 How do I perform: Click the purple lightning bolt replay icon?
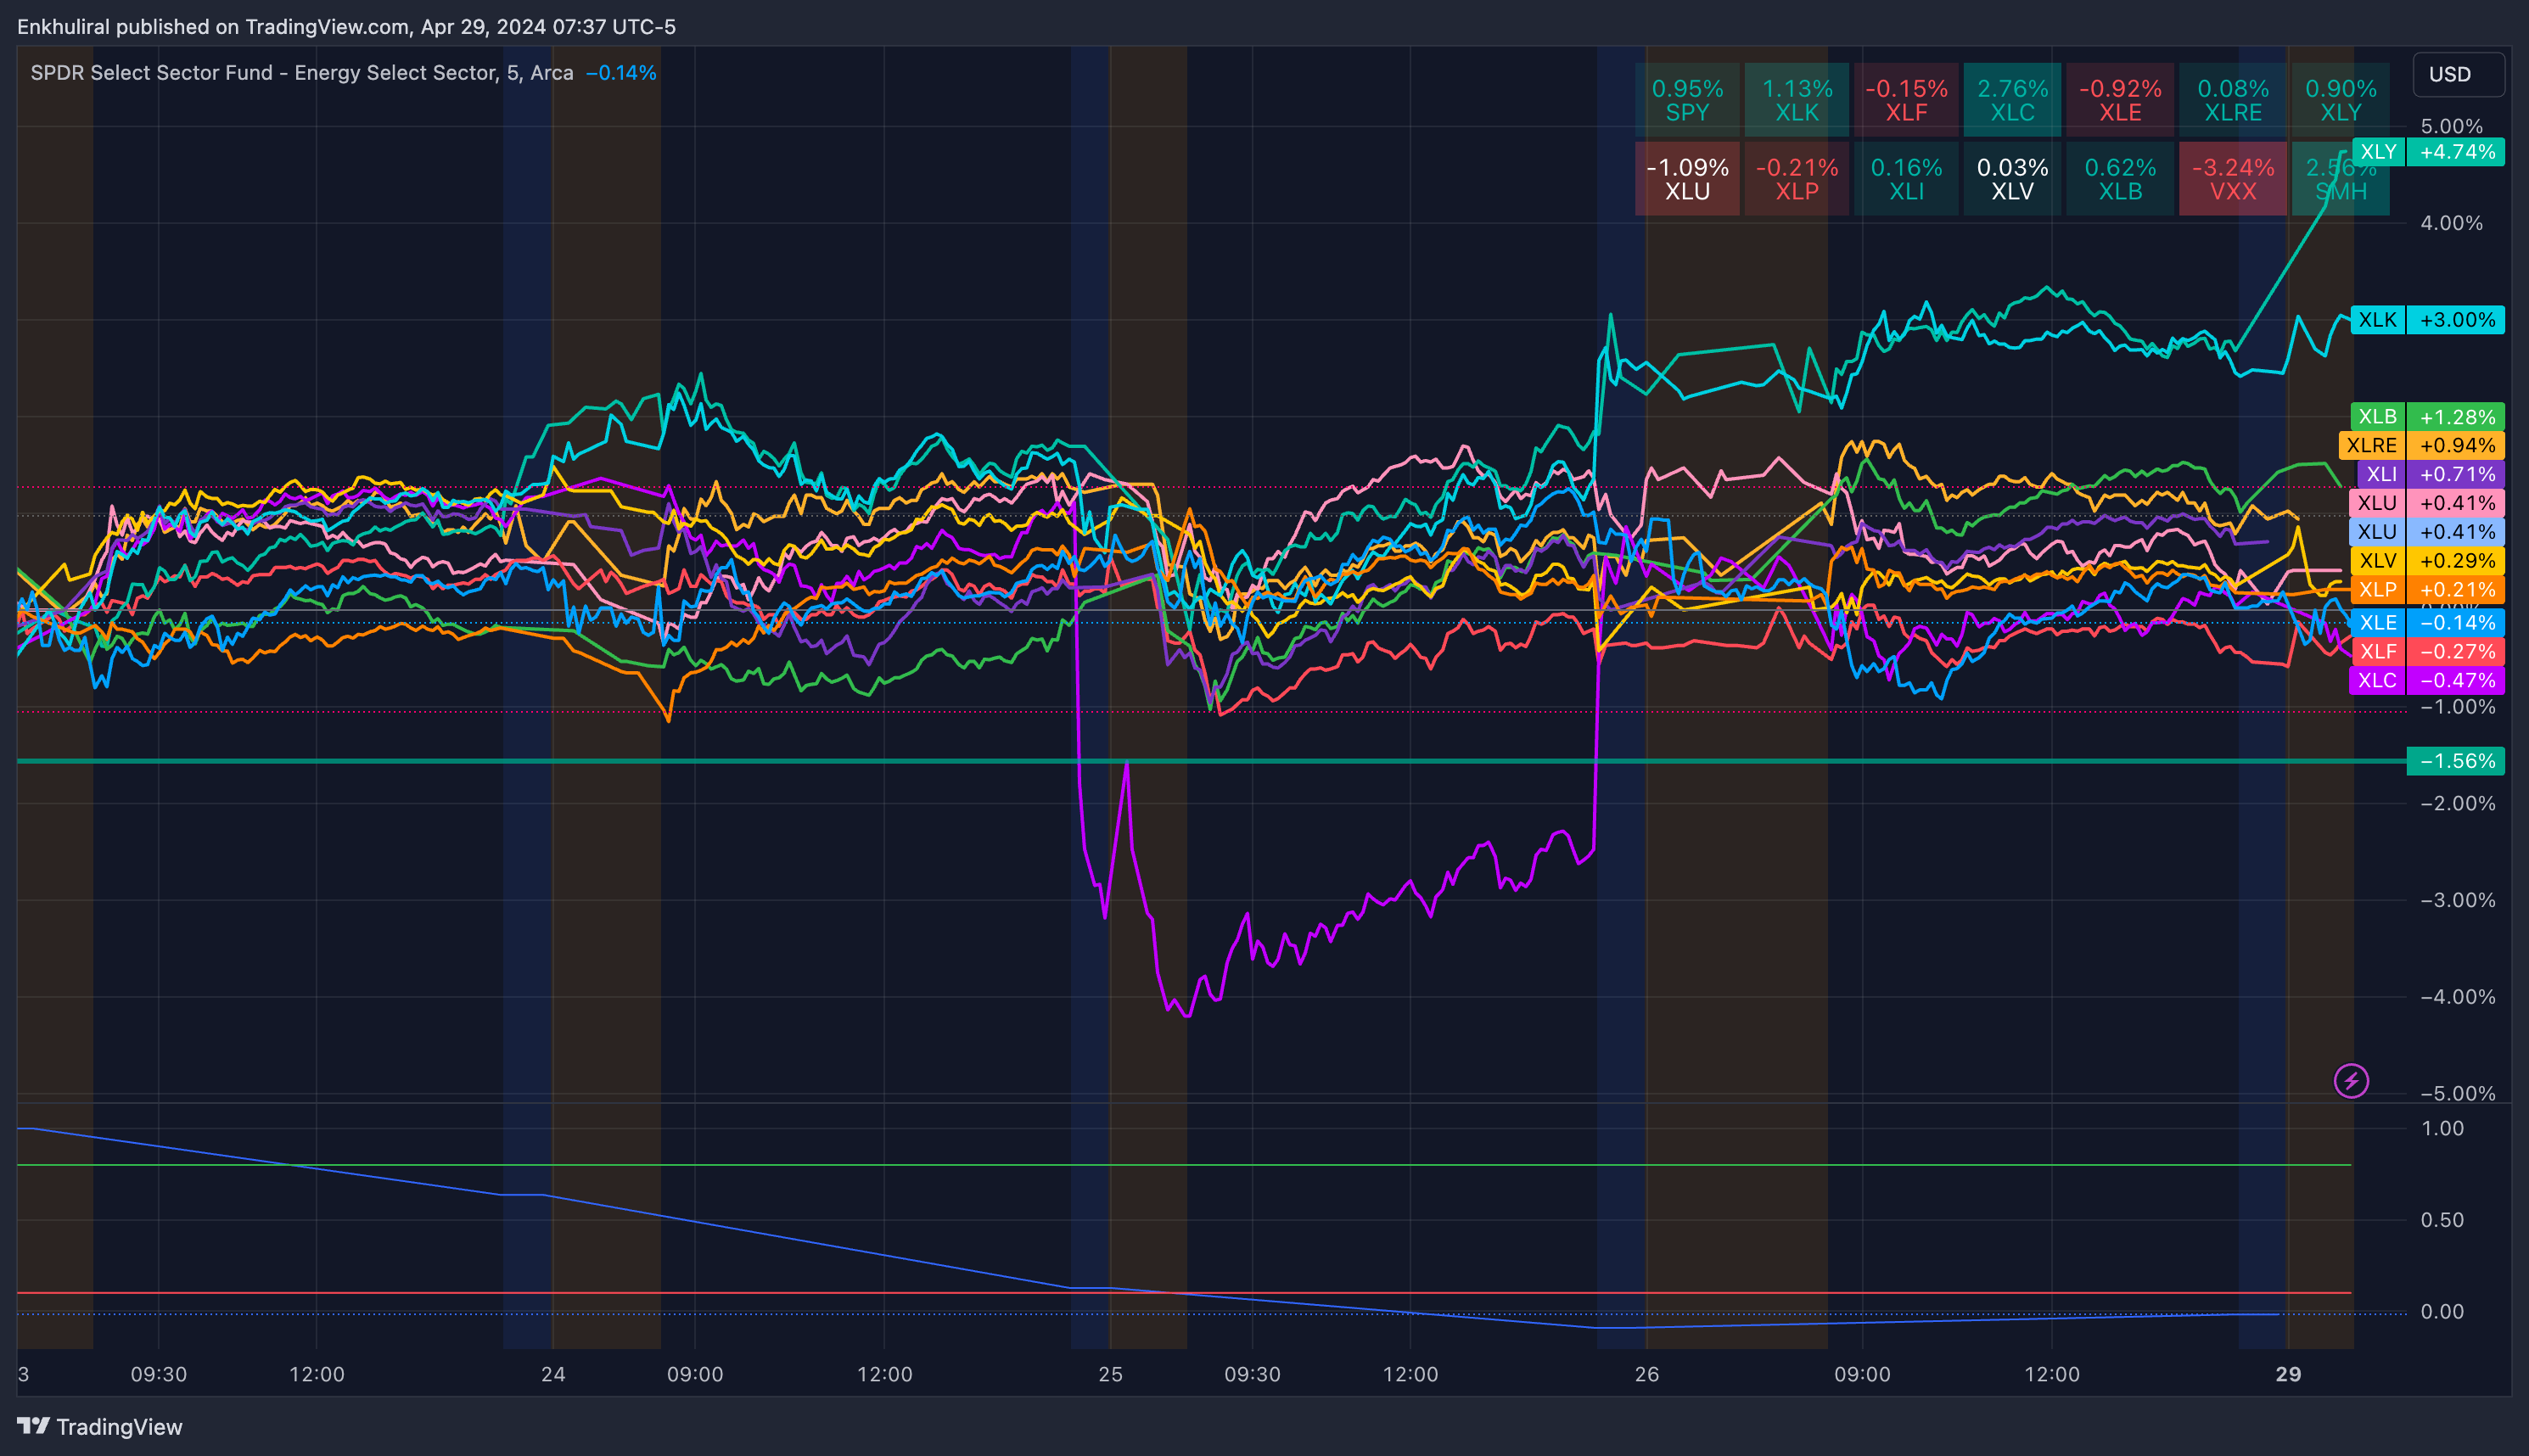click(x=2351, y=1080)
